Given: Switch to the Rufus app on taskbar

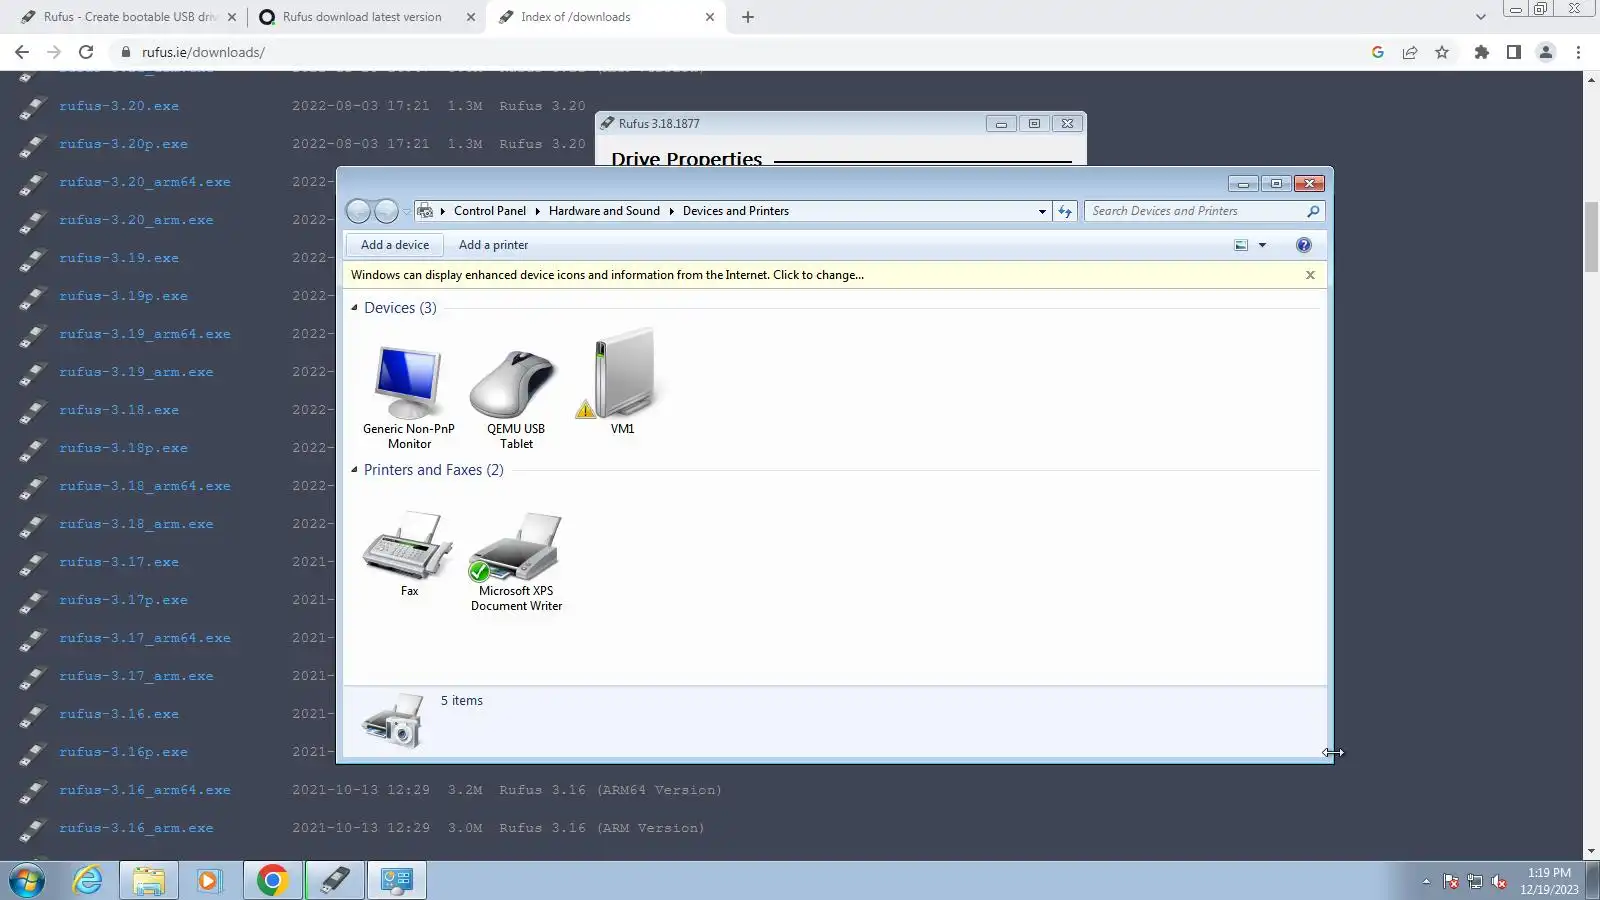Looking at the screenshot, I should (335, 881).
